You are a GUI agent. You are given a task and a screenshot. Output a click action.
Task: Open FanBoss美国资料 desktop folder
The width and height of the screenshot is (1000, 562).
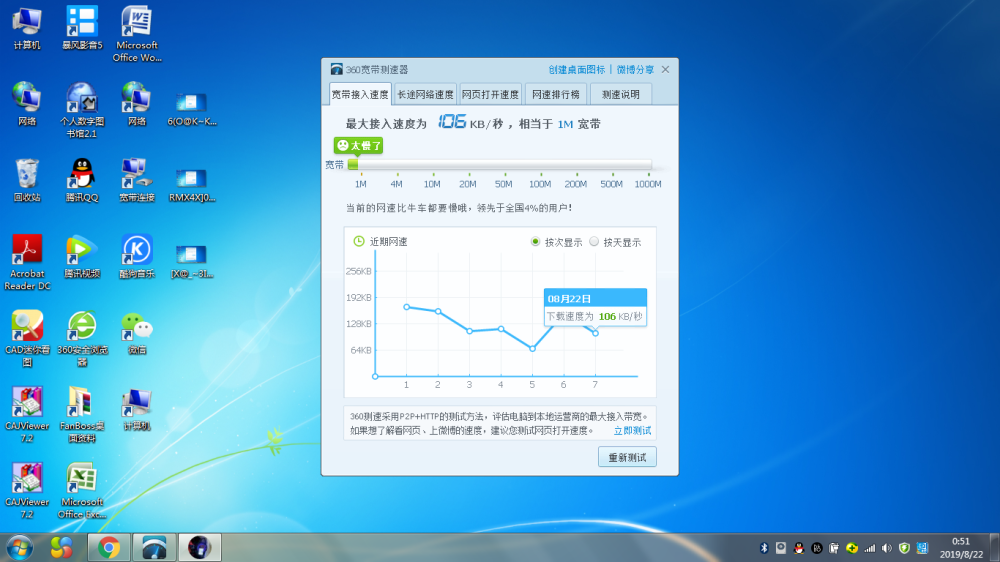82,415
